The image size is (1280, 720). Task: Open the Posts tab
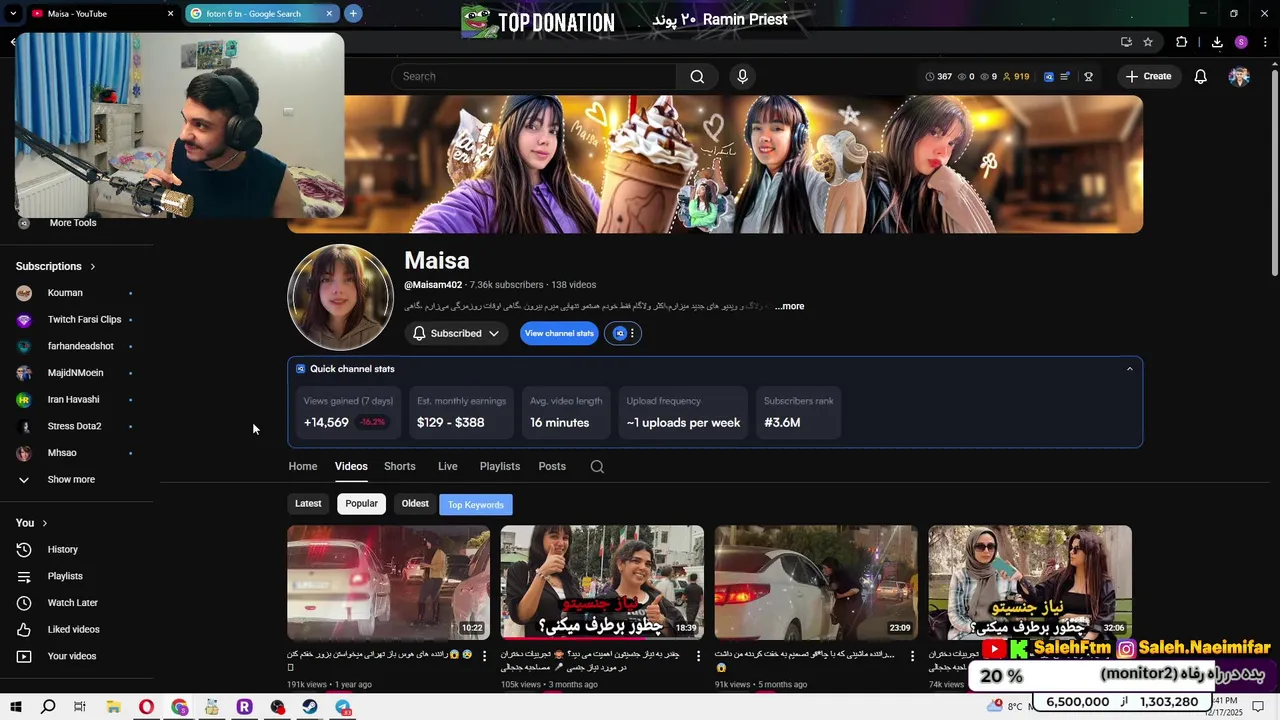[x=552, y=466]
